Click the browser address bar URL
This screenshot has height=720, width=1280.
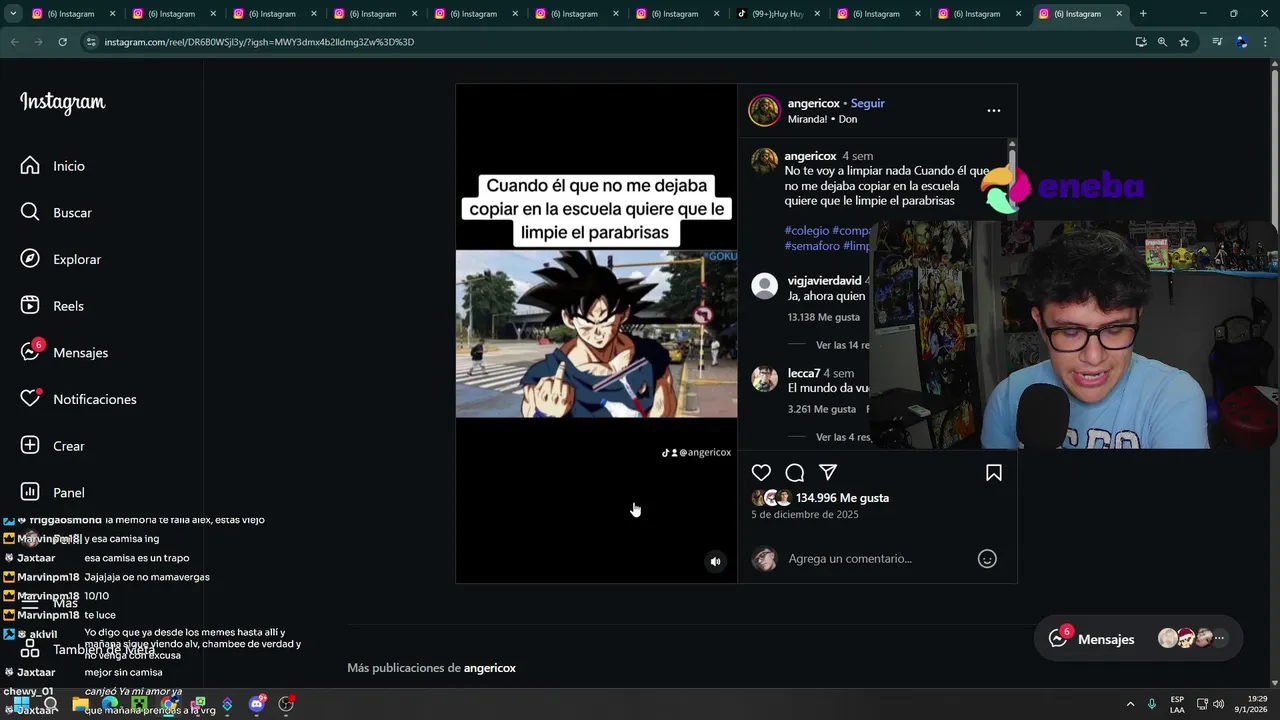(x=259, y=42)
